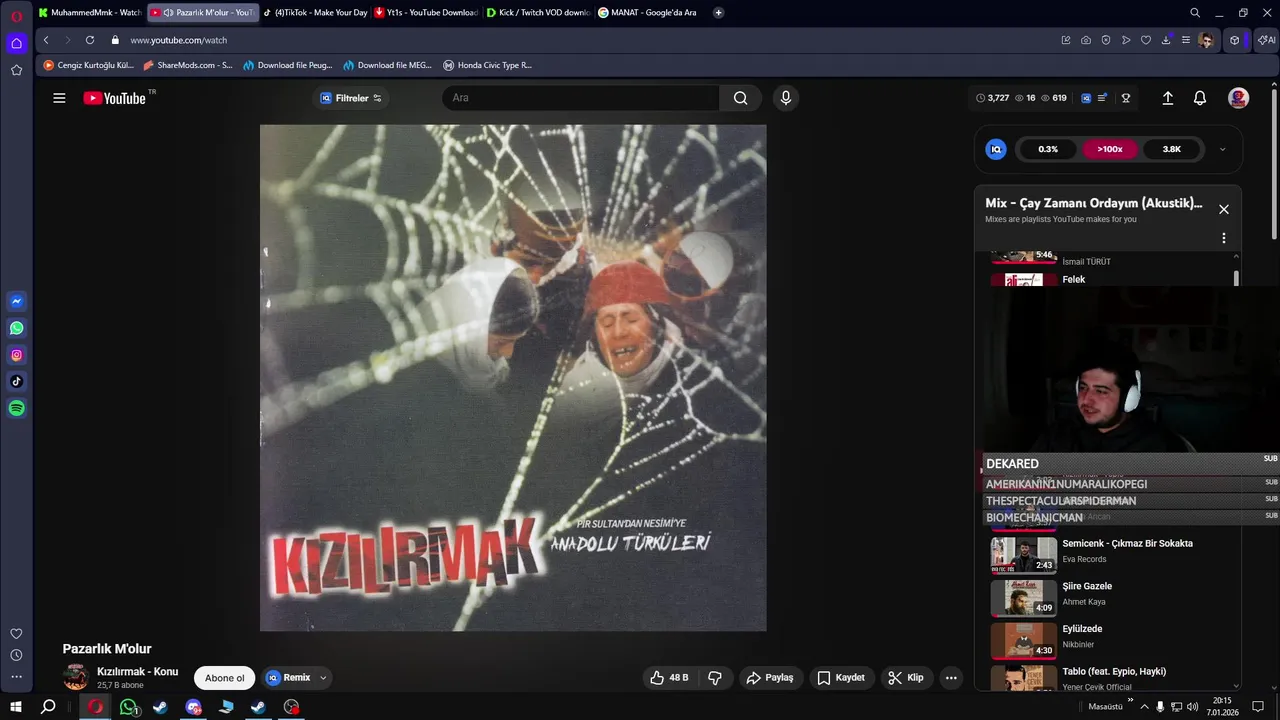
Task: Mute the Pazarlık M'olur tab speaker icon
Action: 168,13
